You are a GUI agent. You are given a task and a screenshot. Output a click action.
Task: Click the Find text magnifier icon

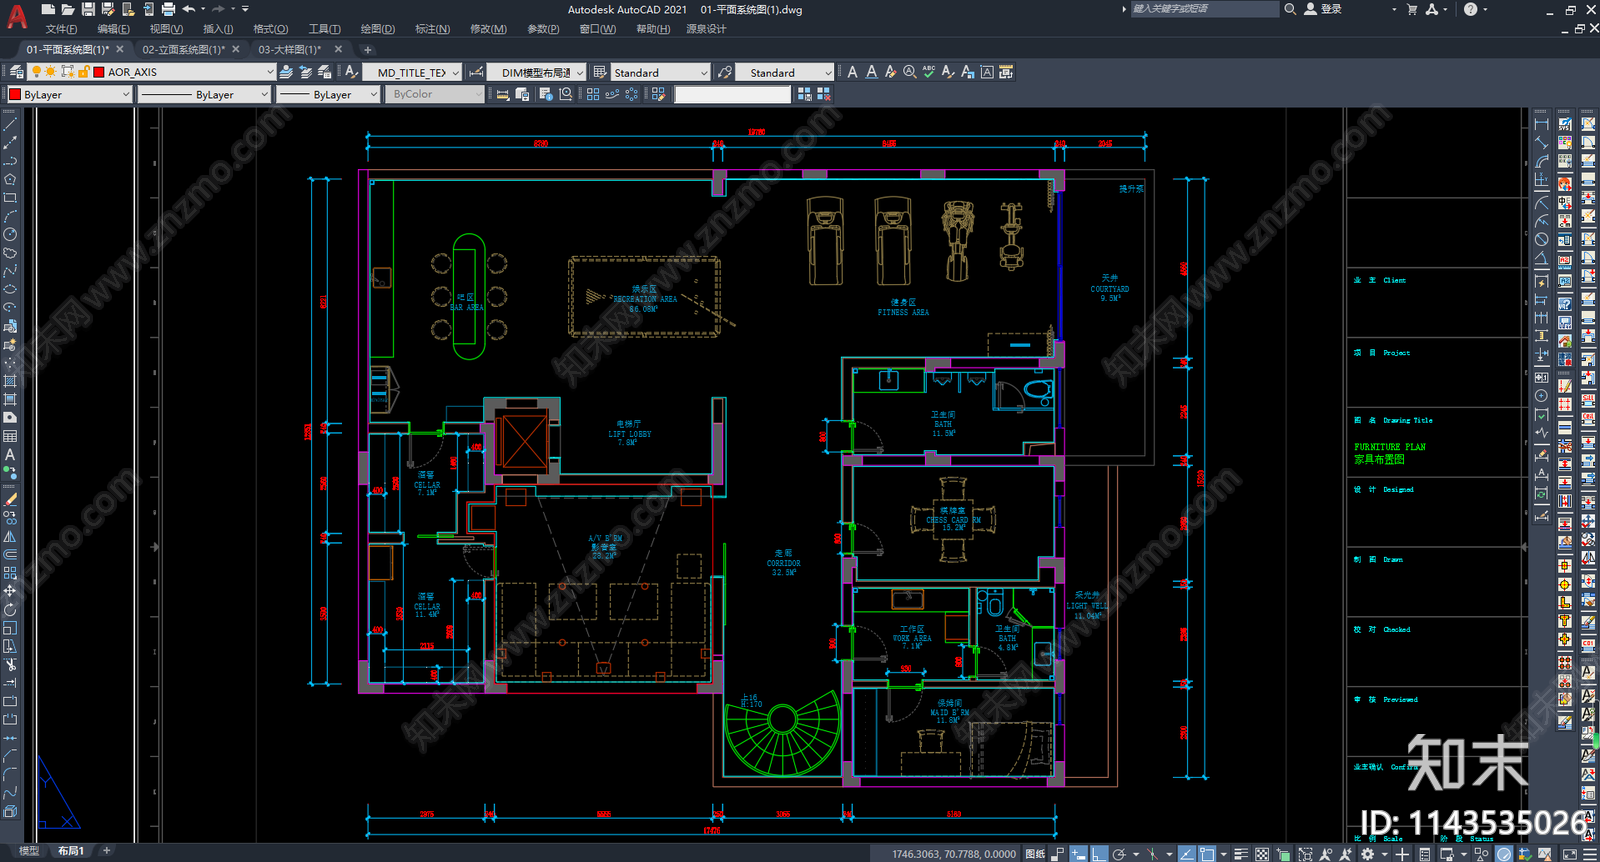[910, 72]
